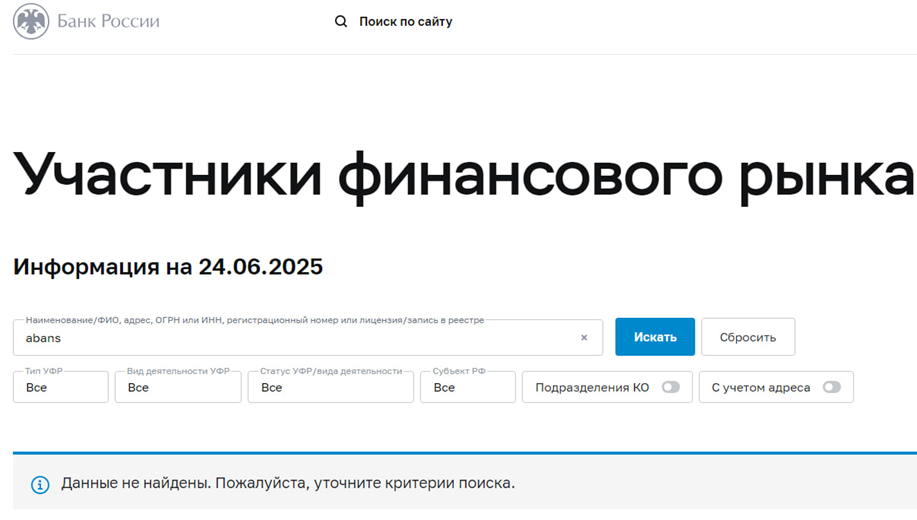This screenshot has width=917, height=520.
Task: Click the Данные не найдены message text
Action: 288,483
